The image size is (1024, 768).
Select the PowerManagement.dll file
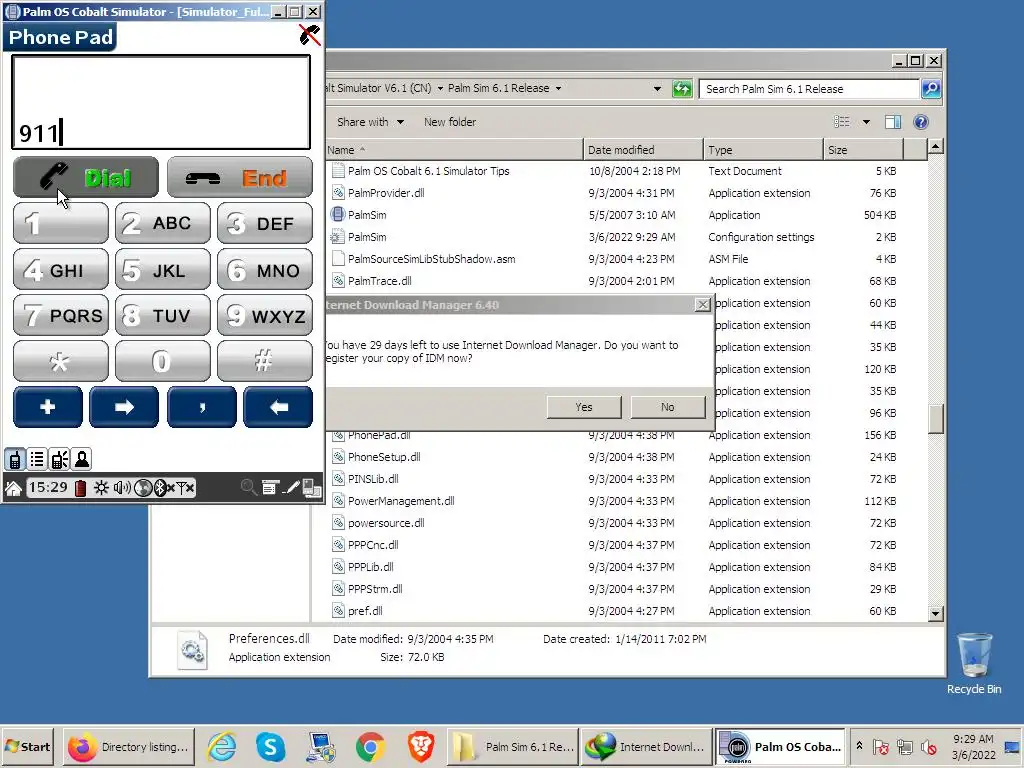[x=401, y=501]
